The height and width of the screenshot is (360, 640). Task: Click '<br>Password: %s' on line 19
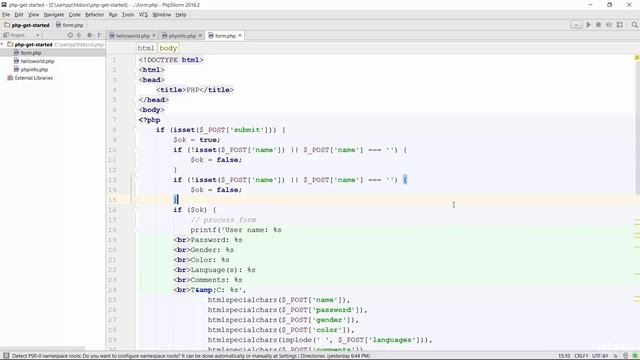tap(208, 240)
